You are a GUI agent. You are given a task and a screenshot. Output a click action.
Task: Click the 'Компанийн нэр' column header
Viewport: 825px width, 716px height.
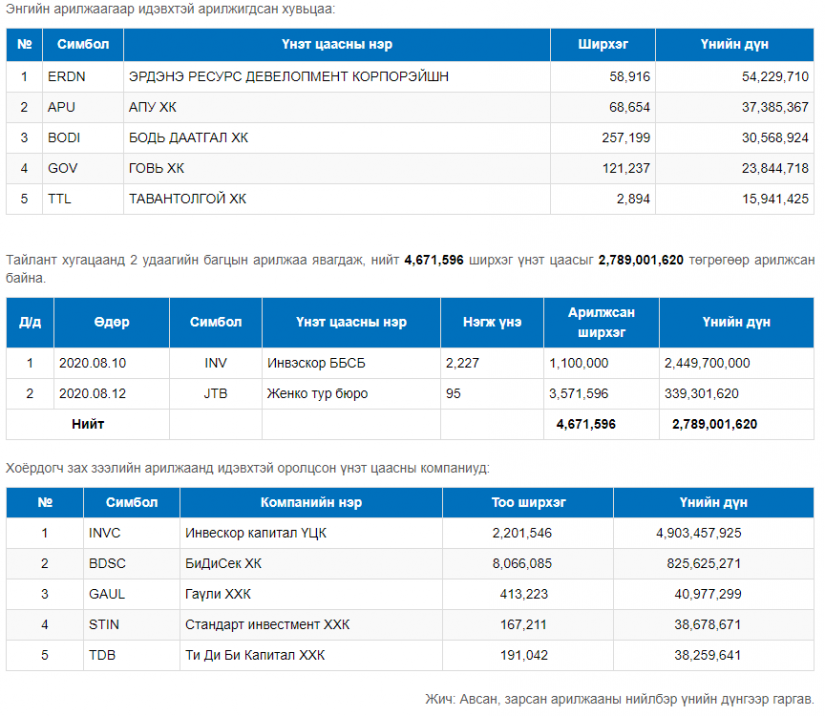pyautogui.click(x=311, y=503)
